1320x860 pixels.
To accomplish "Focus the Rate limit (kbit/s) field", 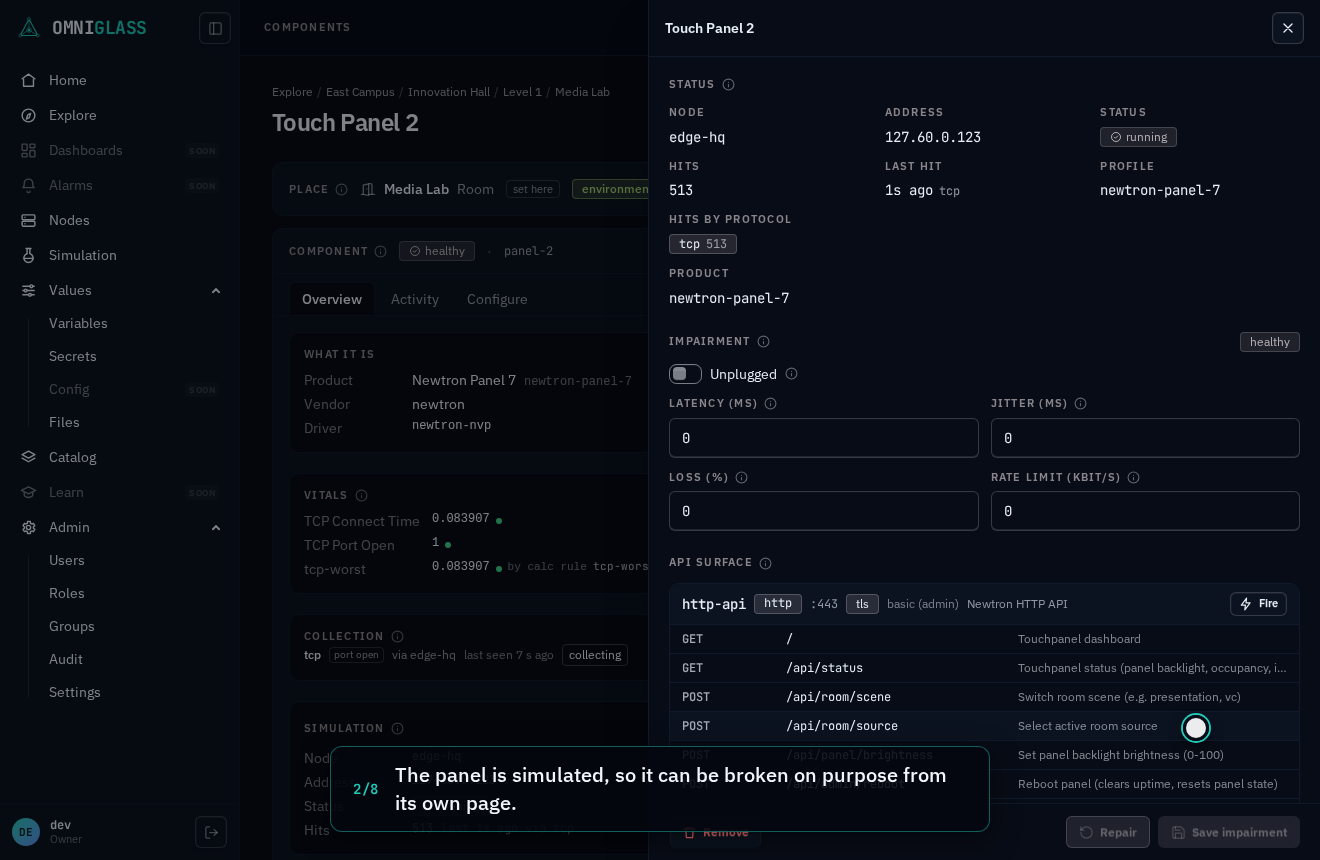I will click(1145, 511).
